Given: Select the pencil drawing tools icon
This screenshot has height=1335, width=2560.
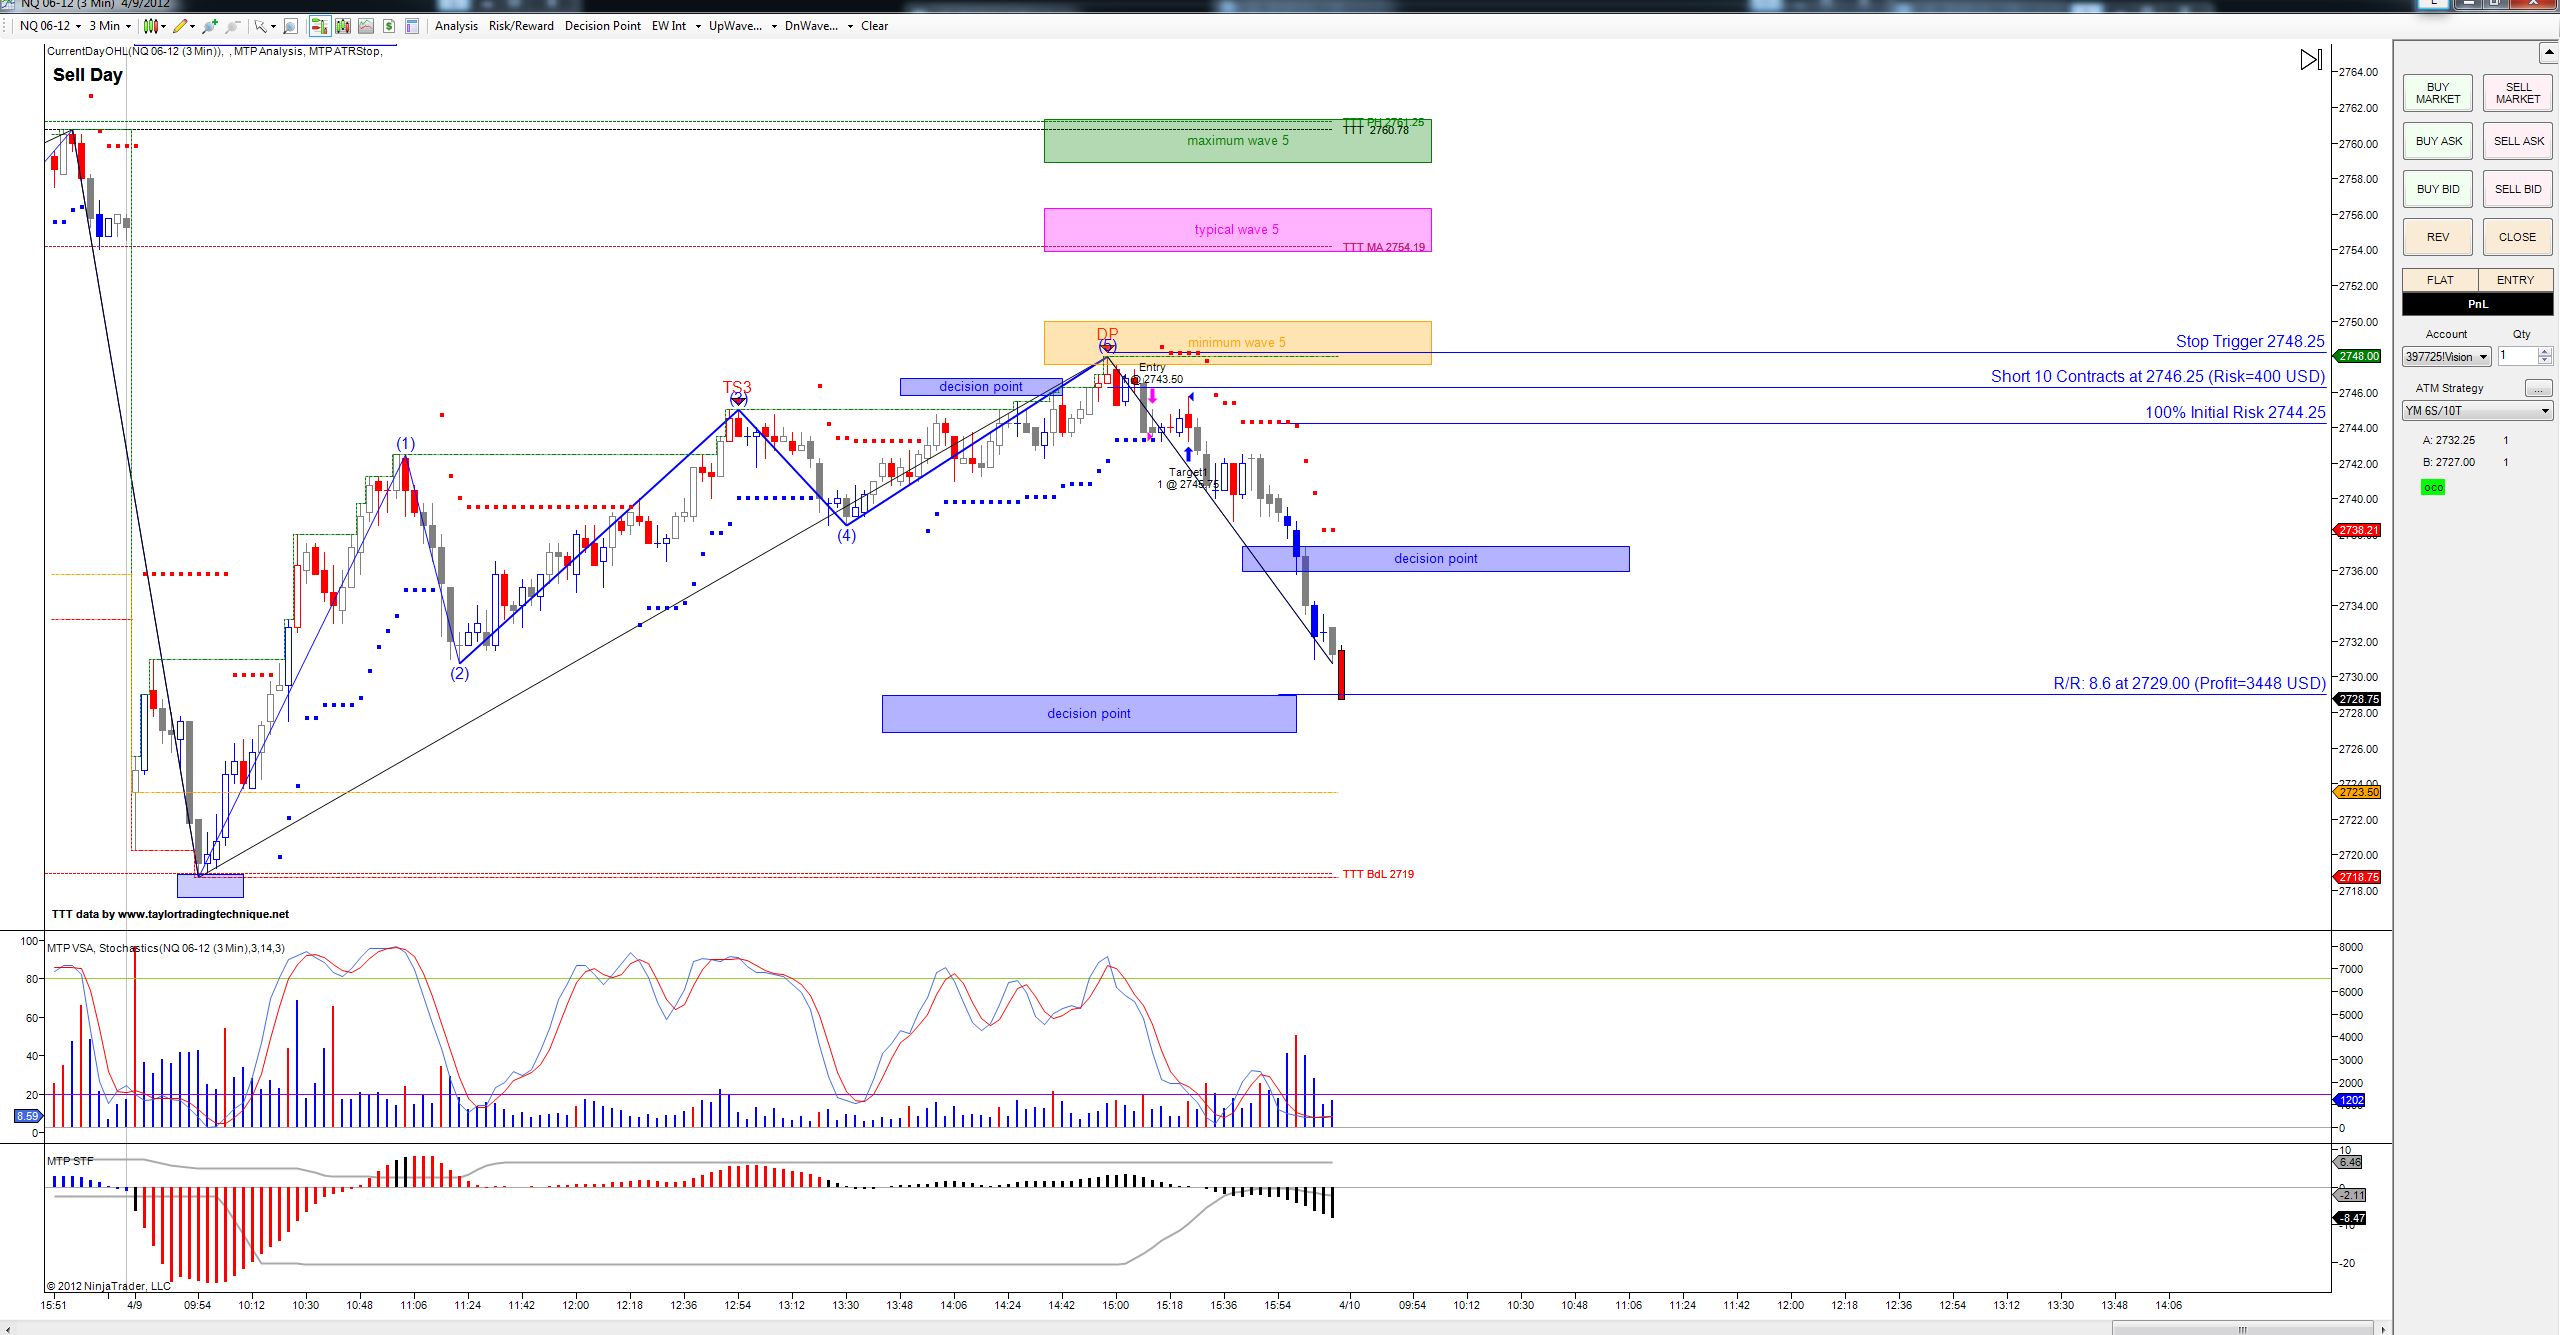Looking at the screenshot, I should pyautogui.click(x=180, y=26).
